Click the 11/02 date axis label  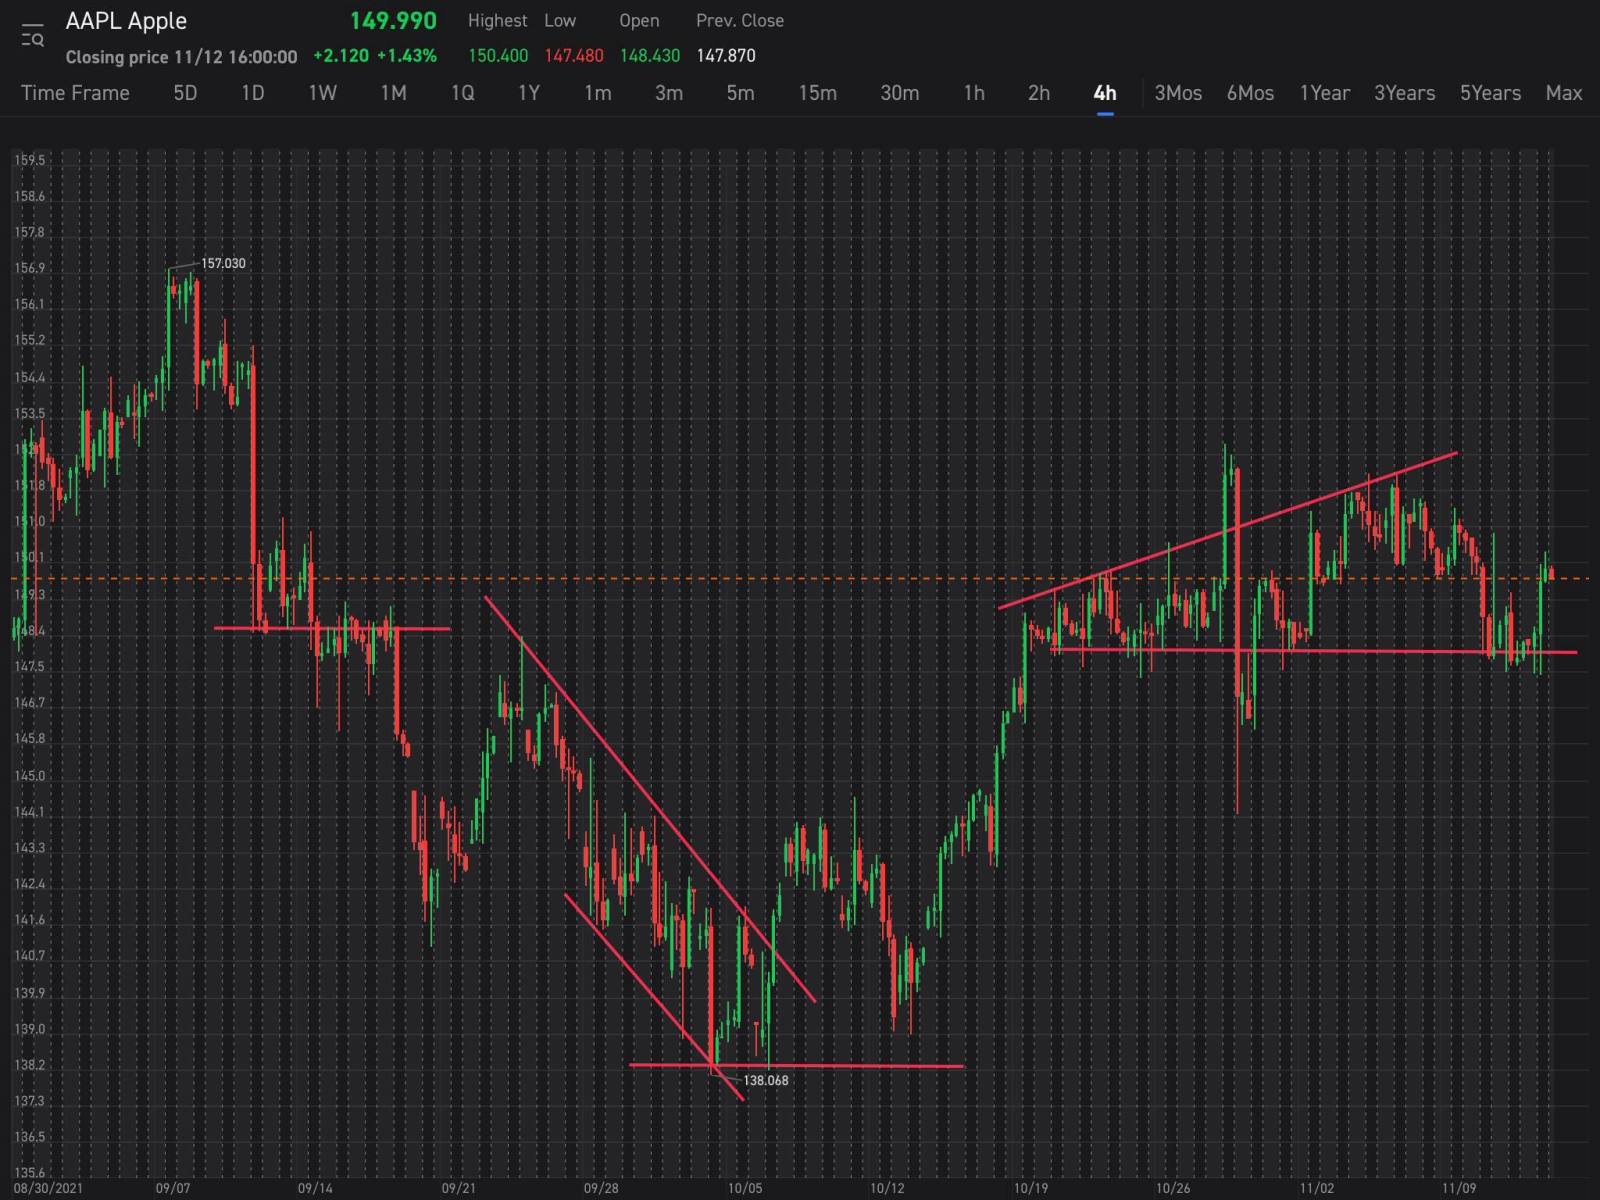tap(1317, 1188)
